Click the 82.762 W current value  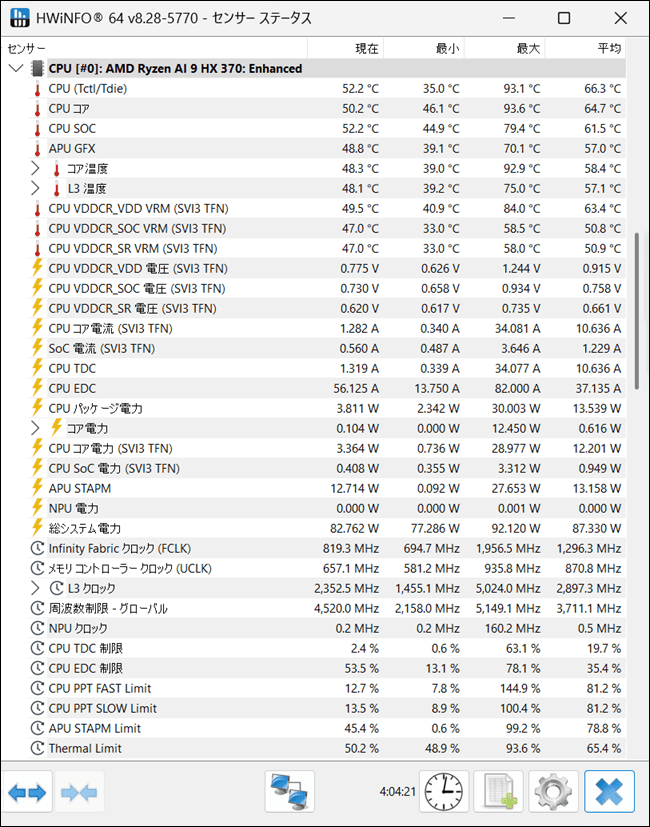click(355, 528)
